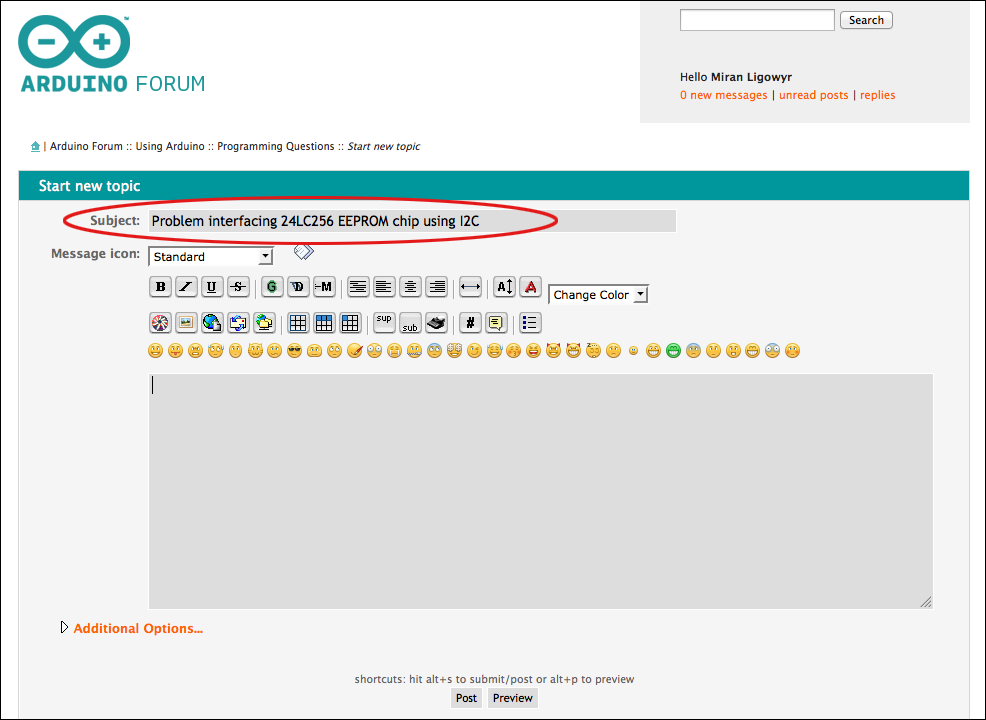Expand the Additional Options section
This screenshot has height=720, width=986.
[137, 628]
